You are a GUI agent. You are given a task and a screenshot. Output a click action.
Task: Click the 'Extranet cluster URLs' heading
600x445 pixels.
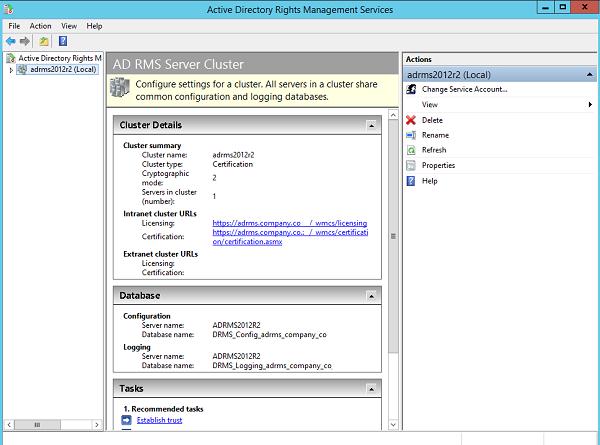(160, 254)
